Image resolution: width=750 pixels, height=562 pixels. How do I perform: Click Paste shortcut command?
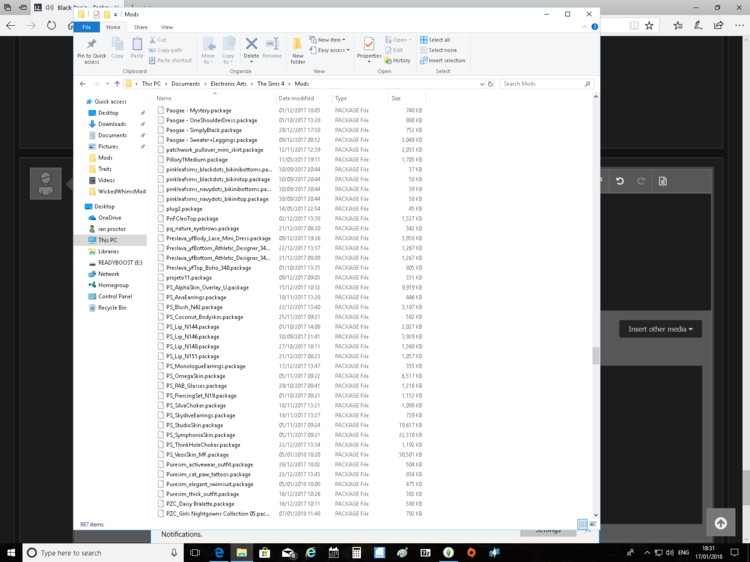(170, 61)
